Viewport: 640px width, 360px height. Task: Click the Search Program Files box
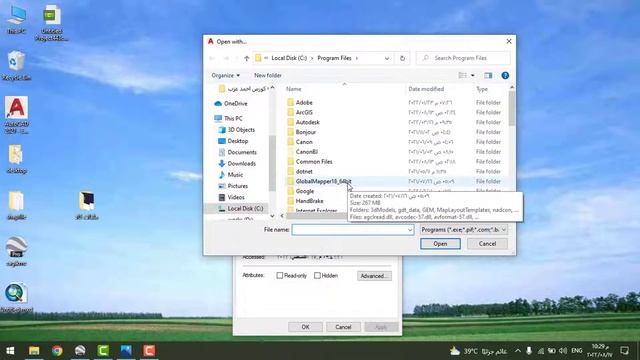[x=463, y=58]
